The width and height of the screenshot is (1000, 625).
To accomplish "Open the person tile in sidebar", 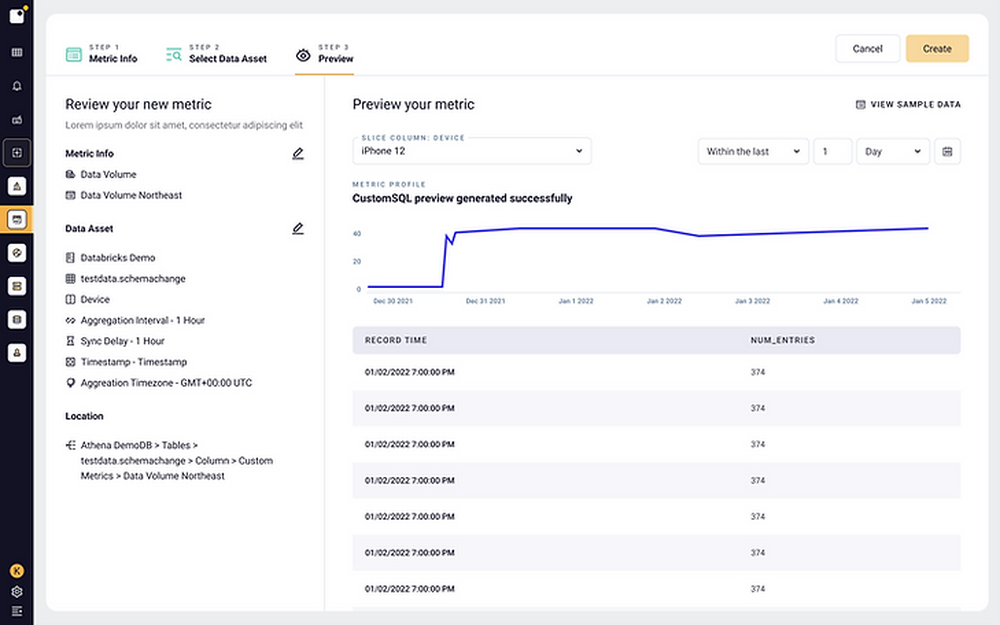I will pyautogui.click(x=17, y=353).
